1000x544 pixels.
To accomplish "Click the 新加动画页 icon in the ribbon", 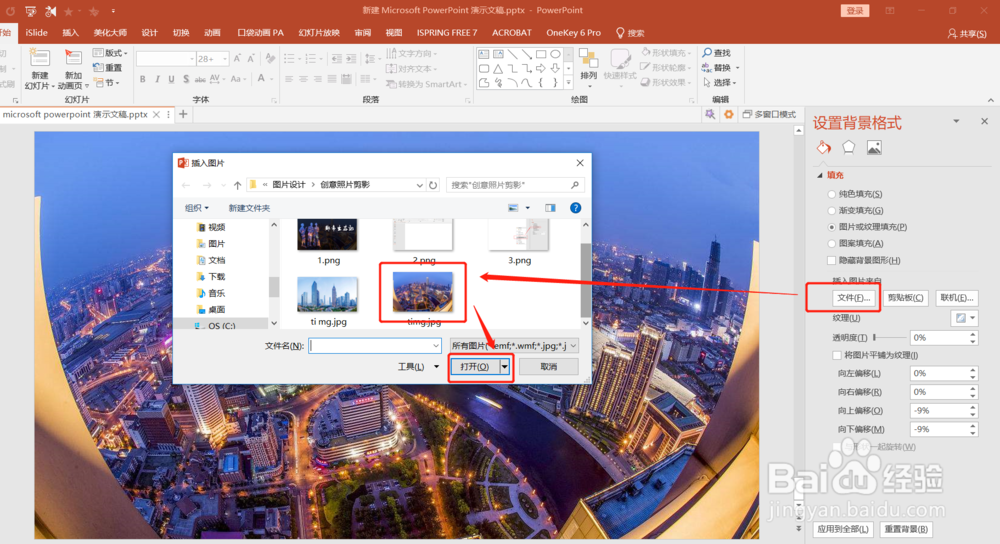I will [x=73, y=59].
